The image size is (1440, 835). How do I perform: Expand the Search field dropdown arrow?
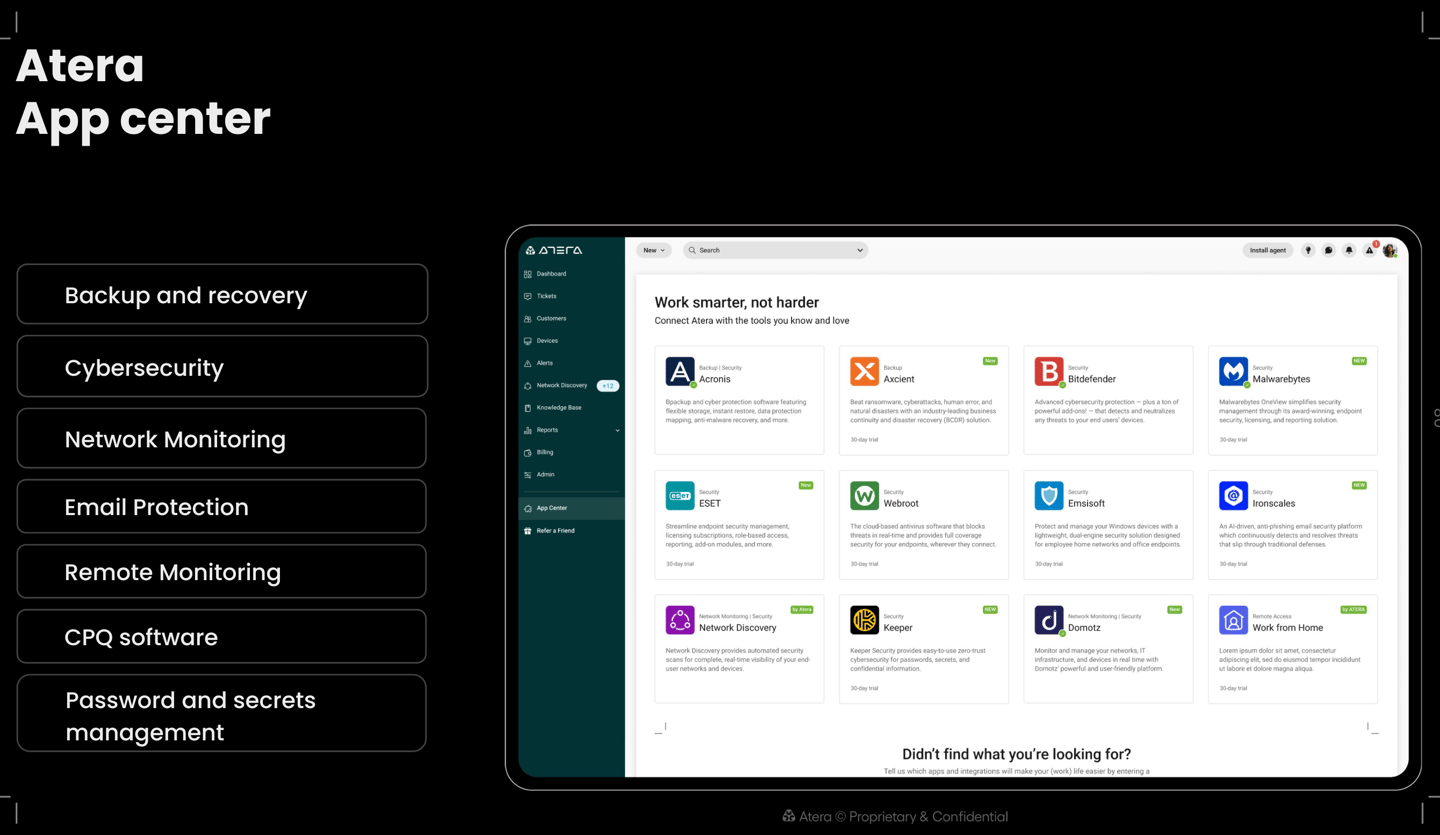[860, 251]
